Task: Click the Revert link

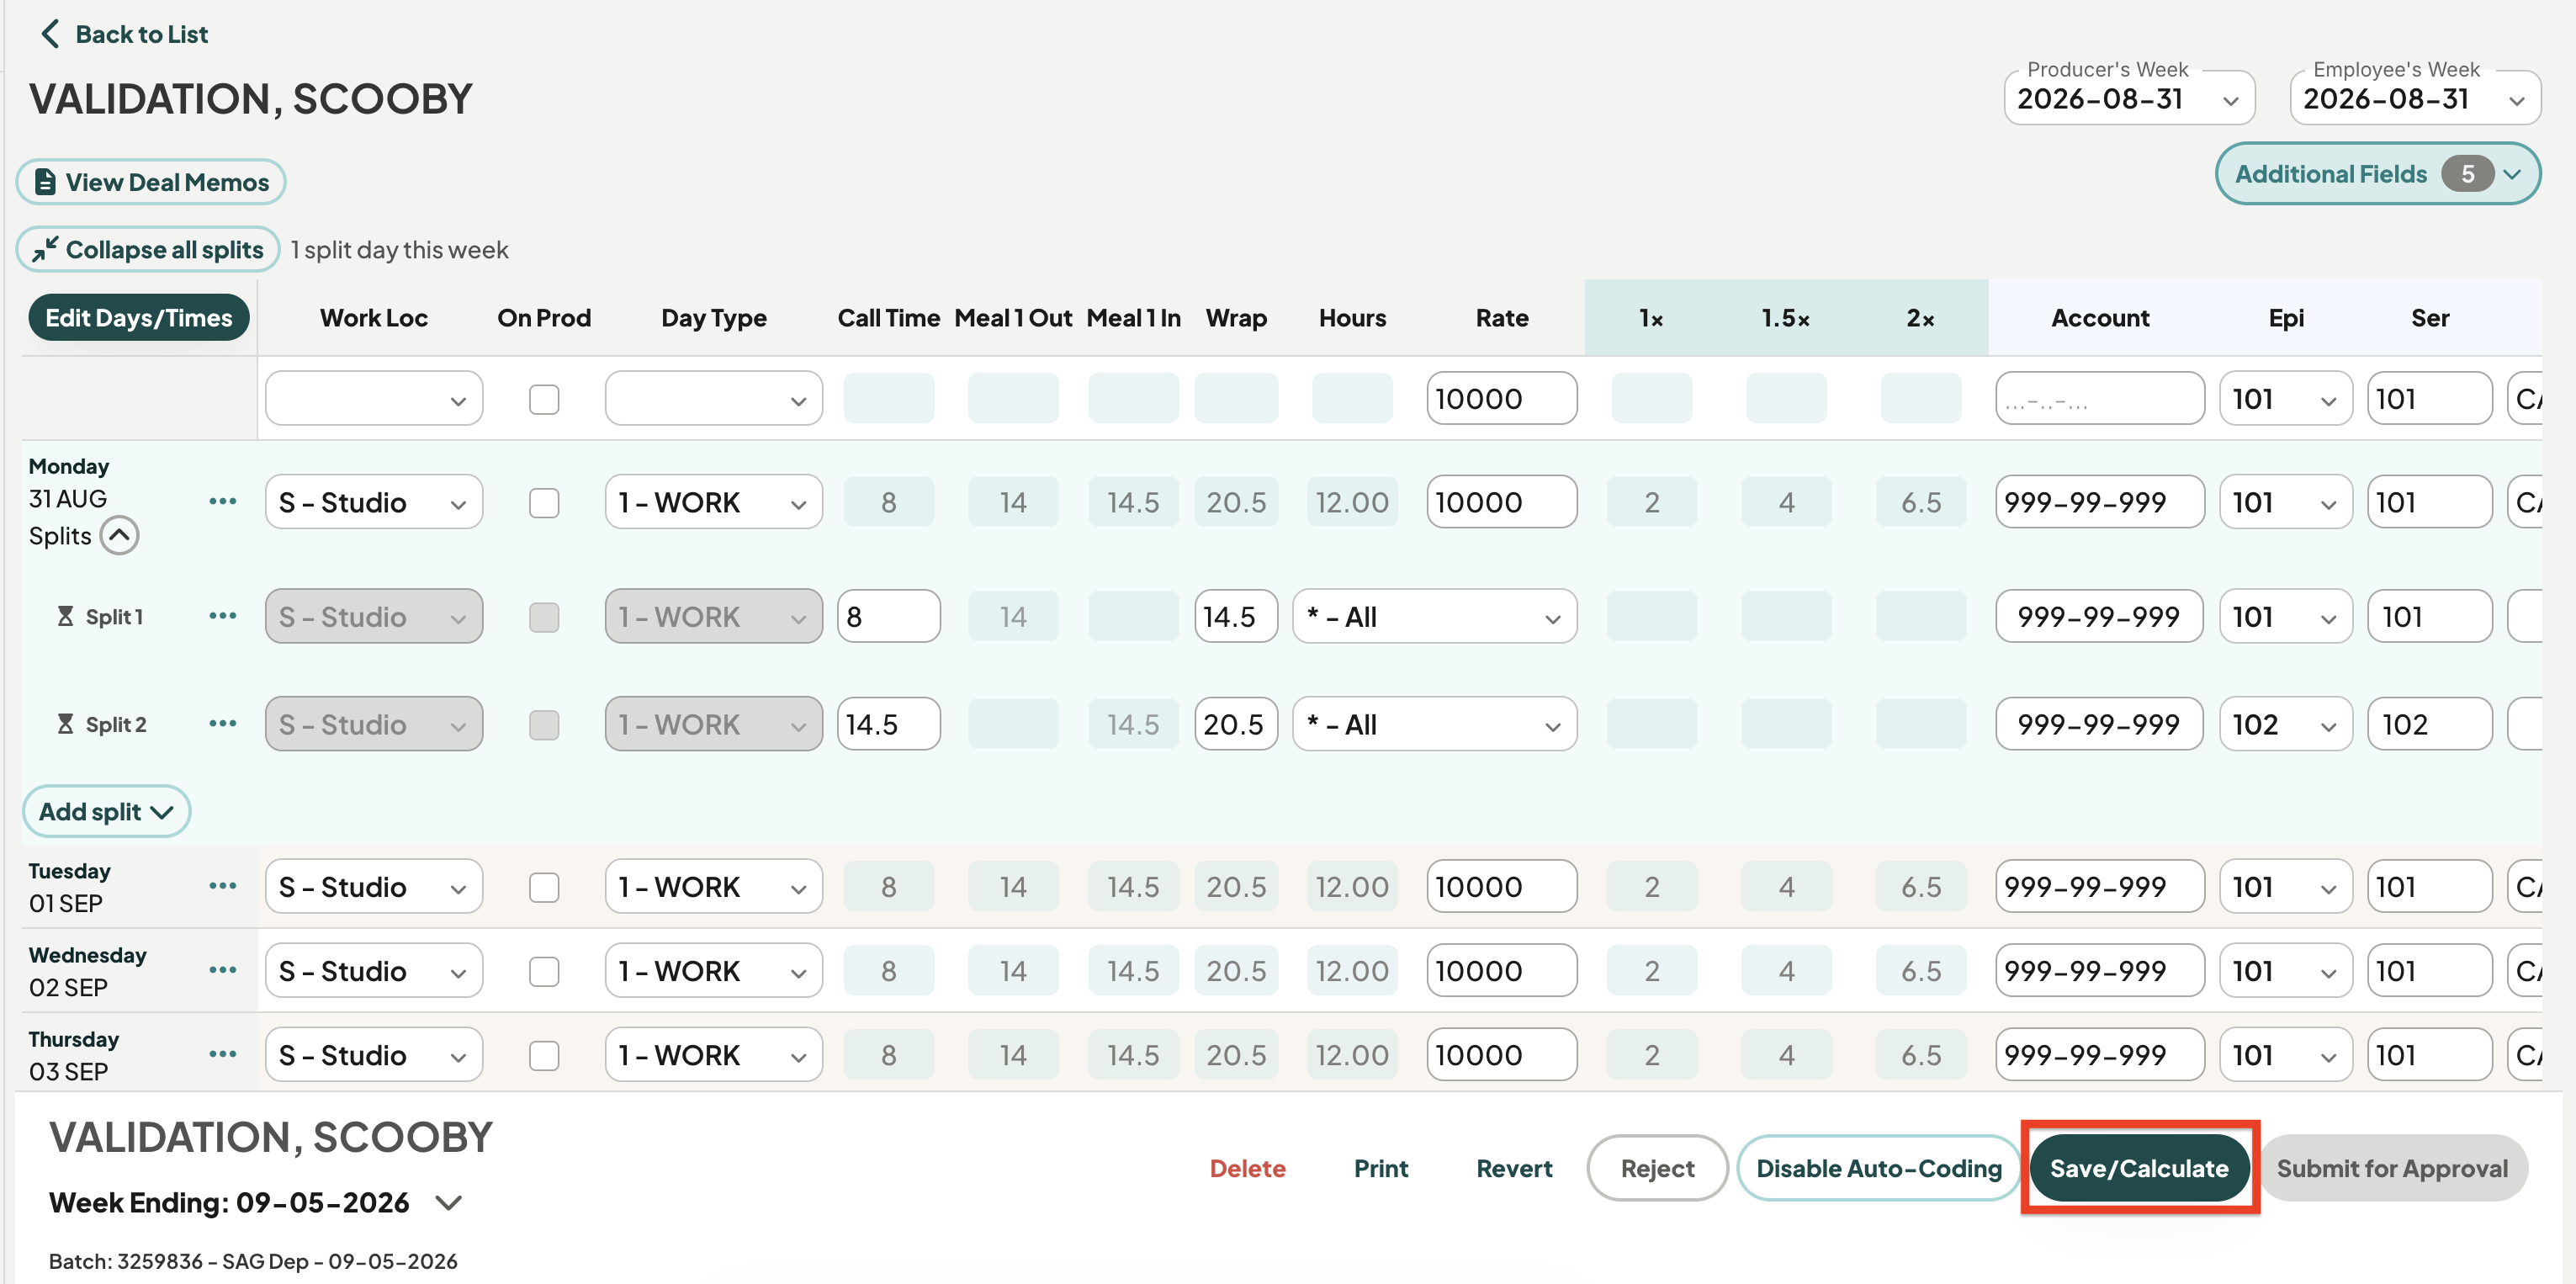Action: tap(1514, 1168)
